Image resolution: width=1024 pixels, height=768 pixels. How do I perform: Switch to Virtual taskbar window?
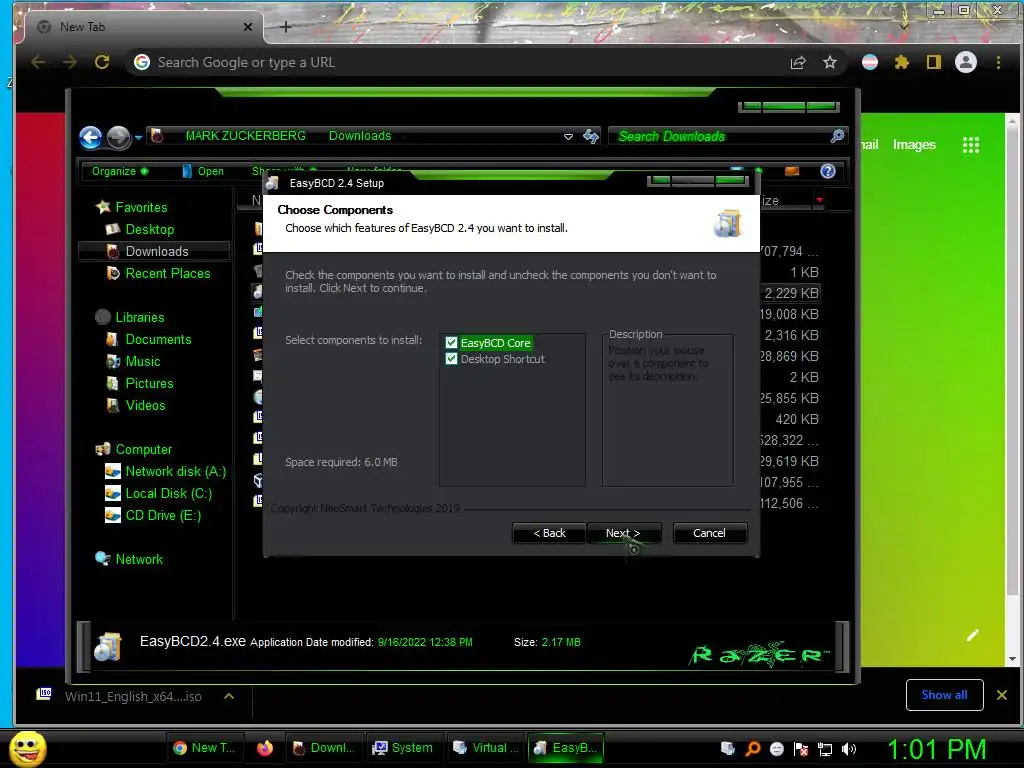pos(485,748)
